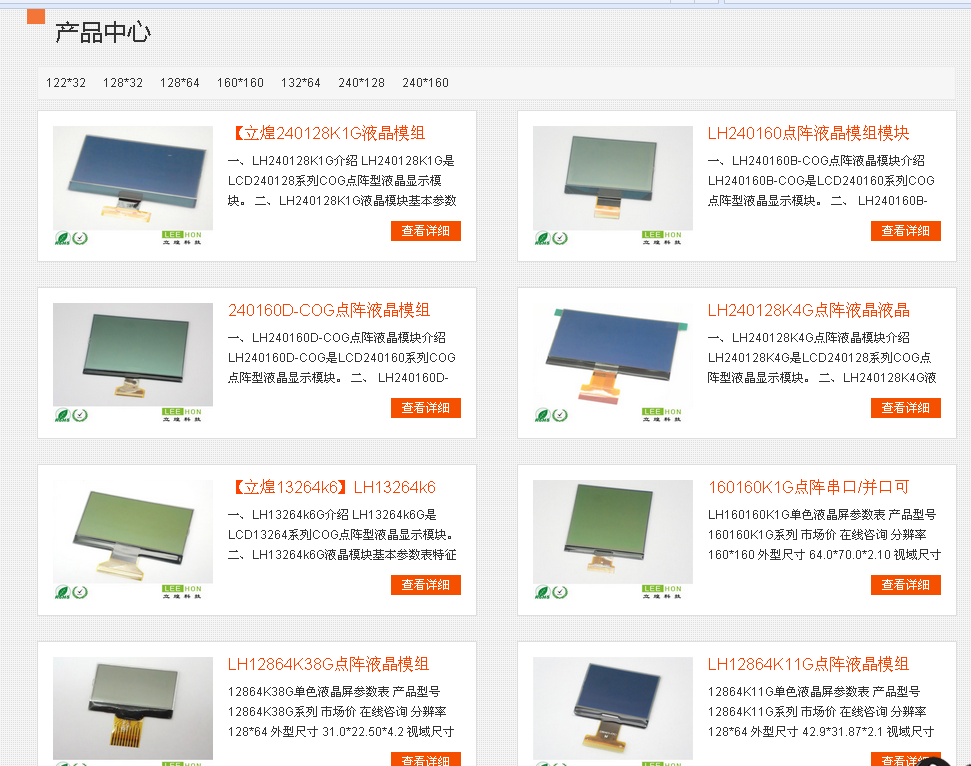
Task: Open the 160160K1G LCD module photo
Action: click(x=612, y=540)
